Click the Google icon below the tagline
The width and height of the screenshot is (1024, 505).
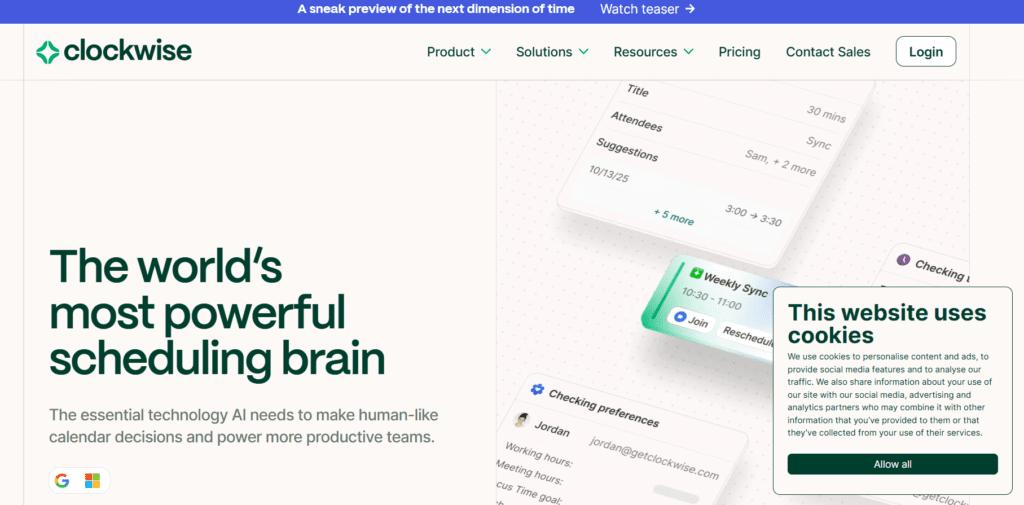click(62, 481)
